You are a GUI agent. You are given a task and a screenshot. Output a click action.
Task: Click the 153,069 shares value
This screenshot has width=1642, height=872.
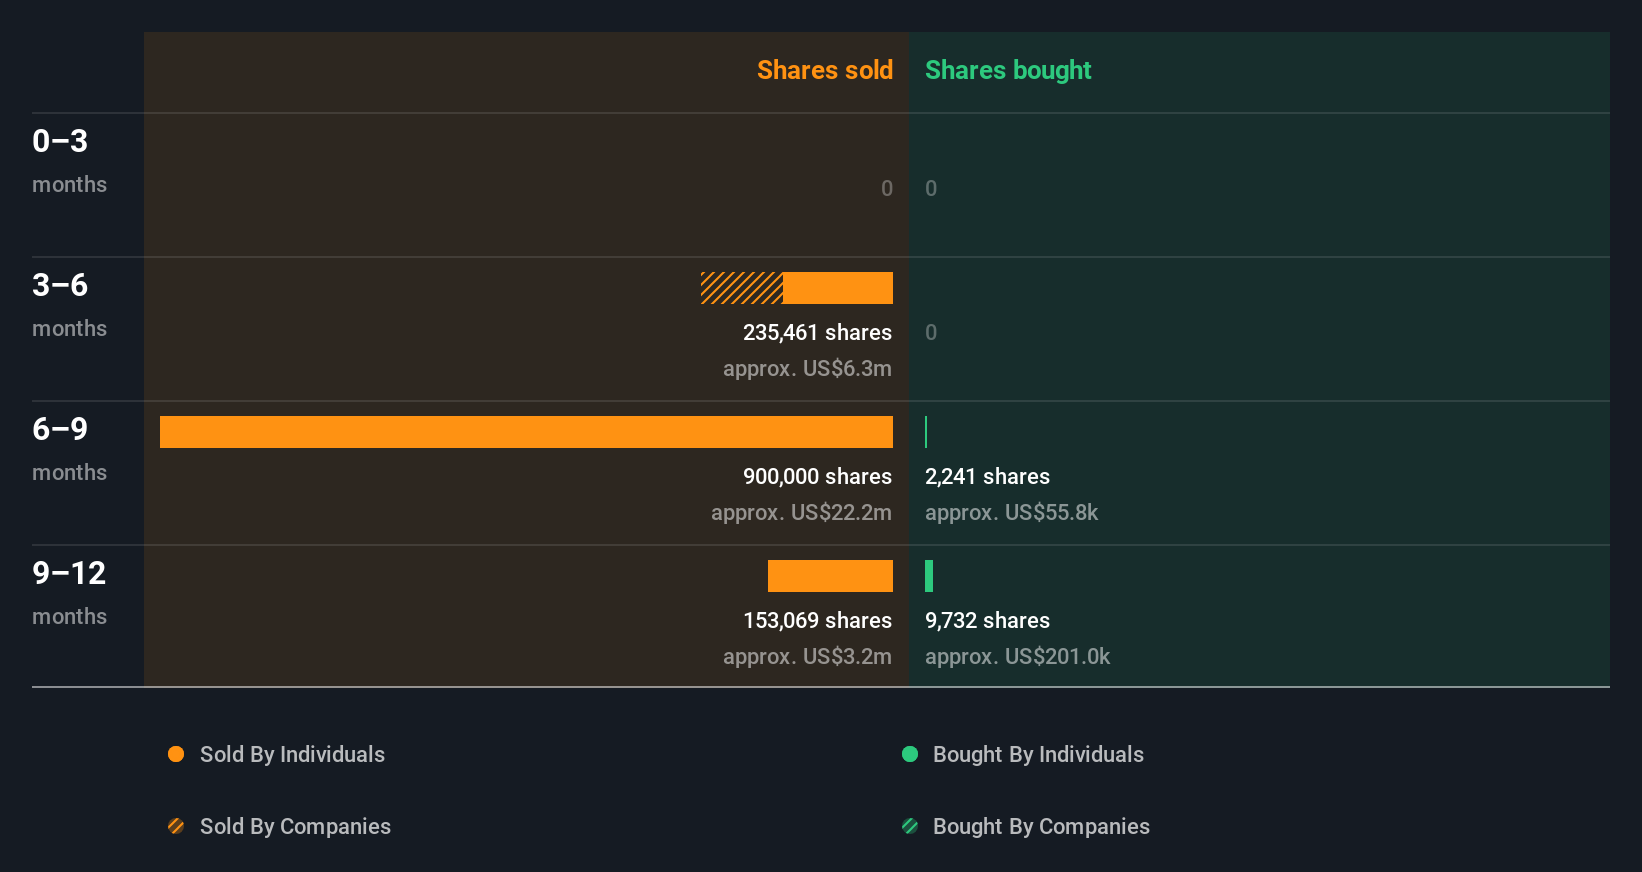(x=817, y=620)
